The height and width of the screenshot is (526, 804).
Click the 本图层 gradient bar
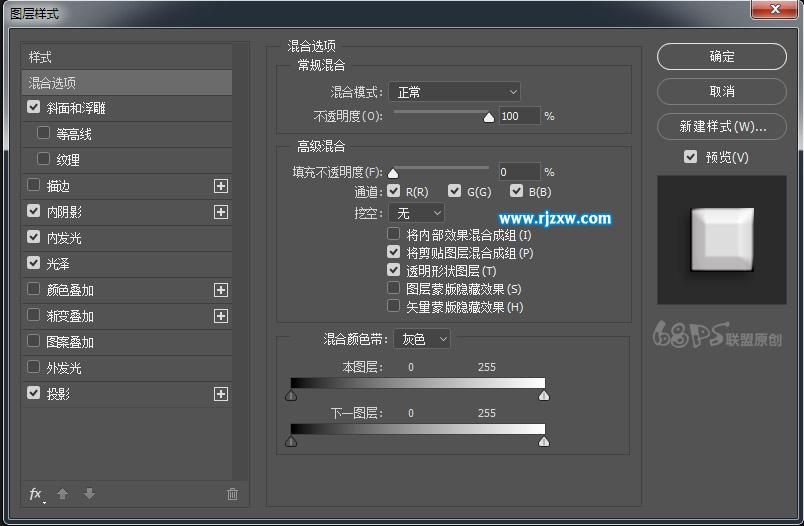tap(417, 383)
